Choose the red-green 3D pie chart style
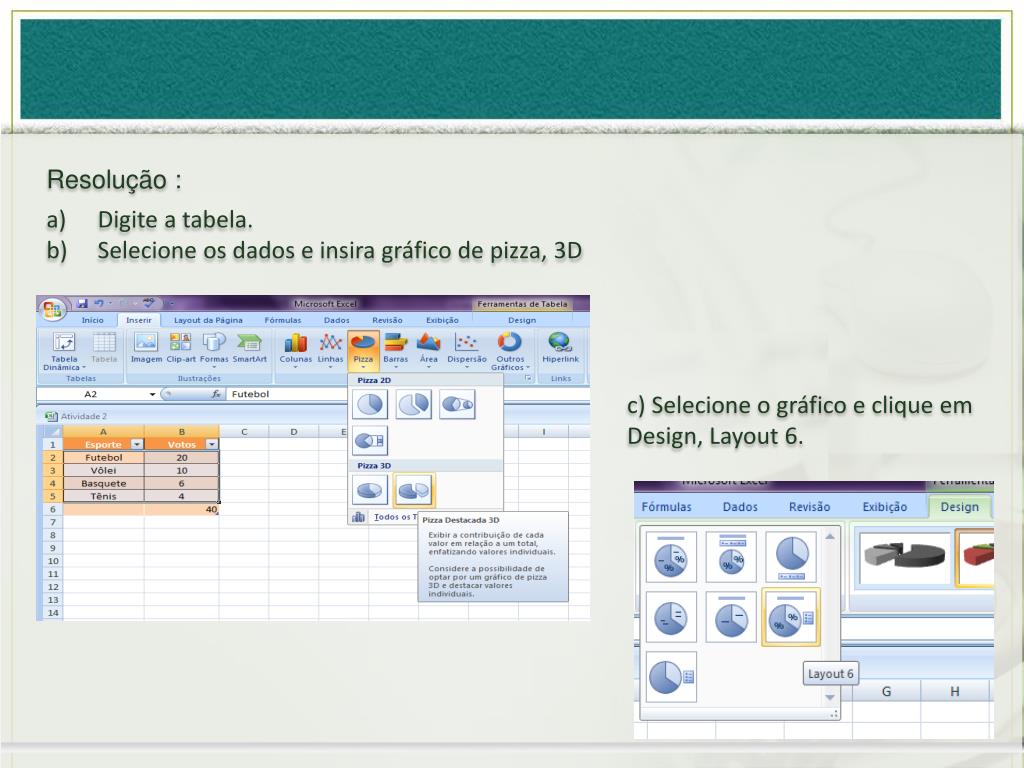This screenshot has height=768, width=1024. click(976, 557)
